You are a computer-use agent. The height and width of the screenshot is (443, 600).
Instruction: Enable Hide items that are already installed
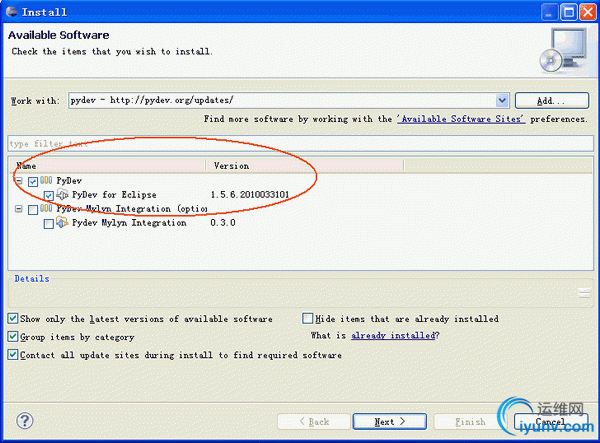point(307,318)
